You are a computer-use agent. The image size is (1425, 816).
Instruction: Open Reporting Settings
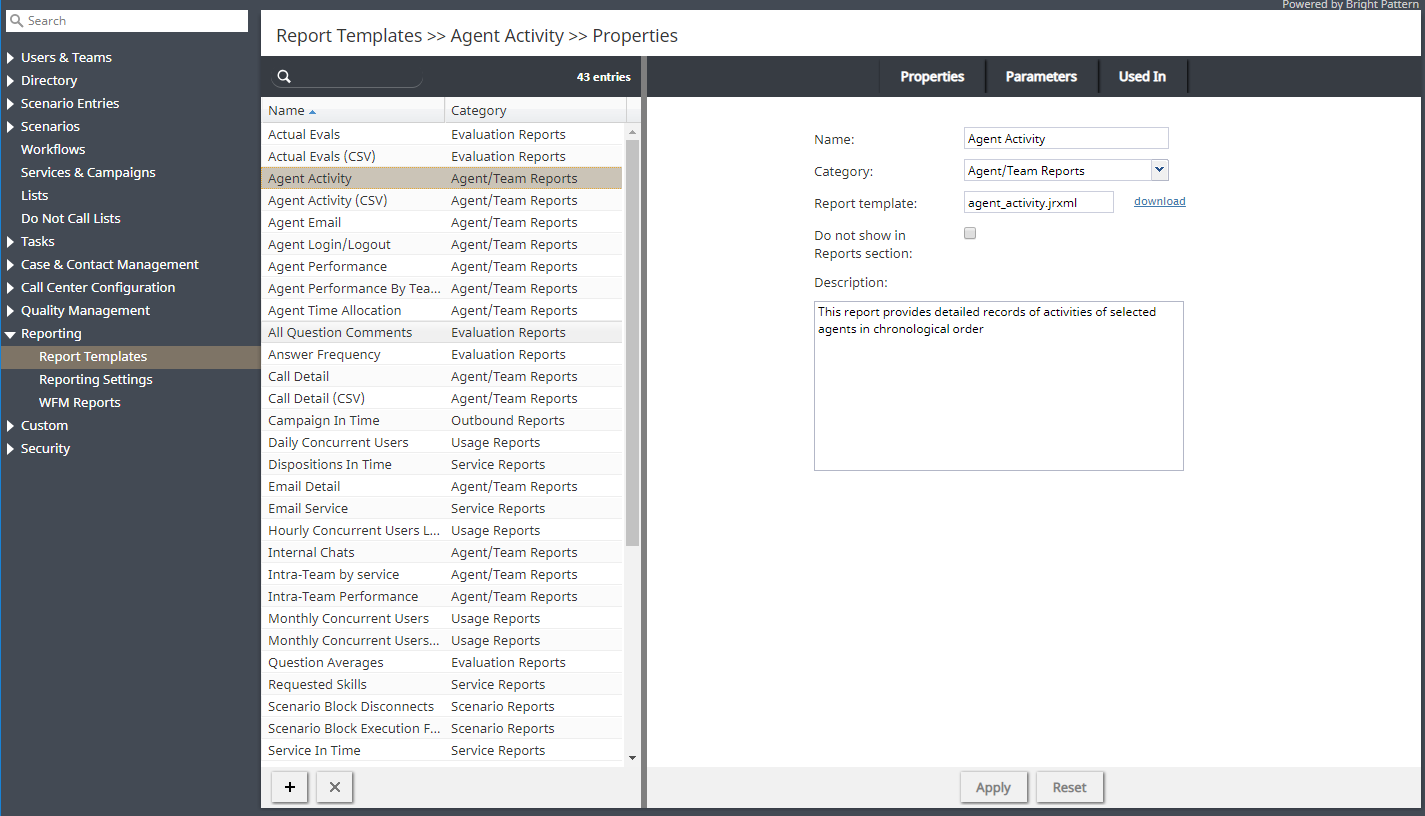(x=96, y=380)
